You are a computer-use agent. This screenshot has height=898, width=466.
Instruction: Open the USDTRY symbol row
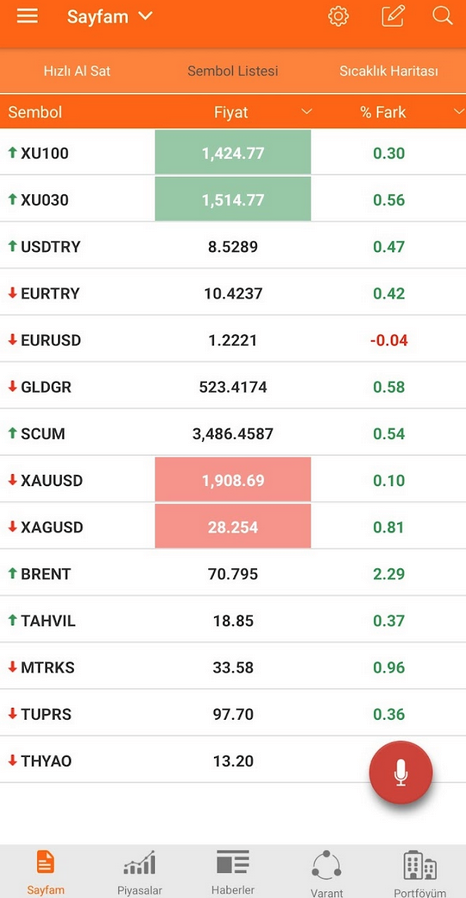pyautogui.click(x=233, y=246)
